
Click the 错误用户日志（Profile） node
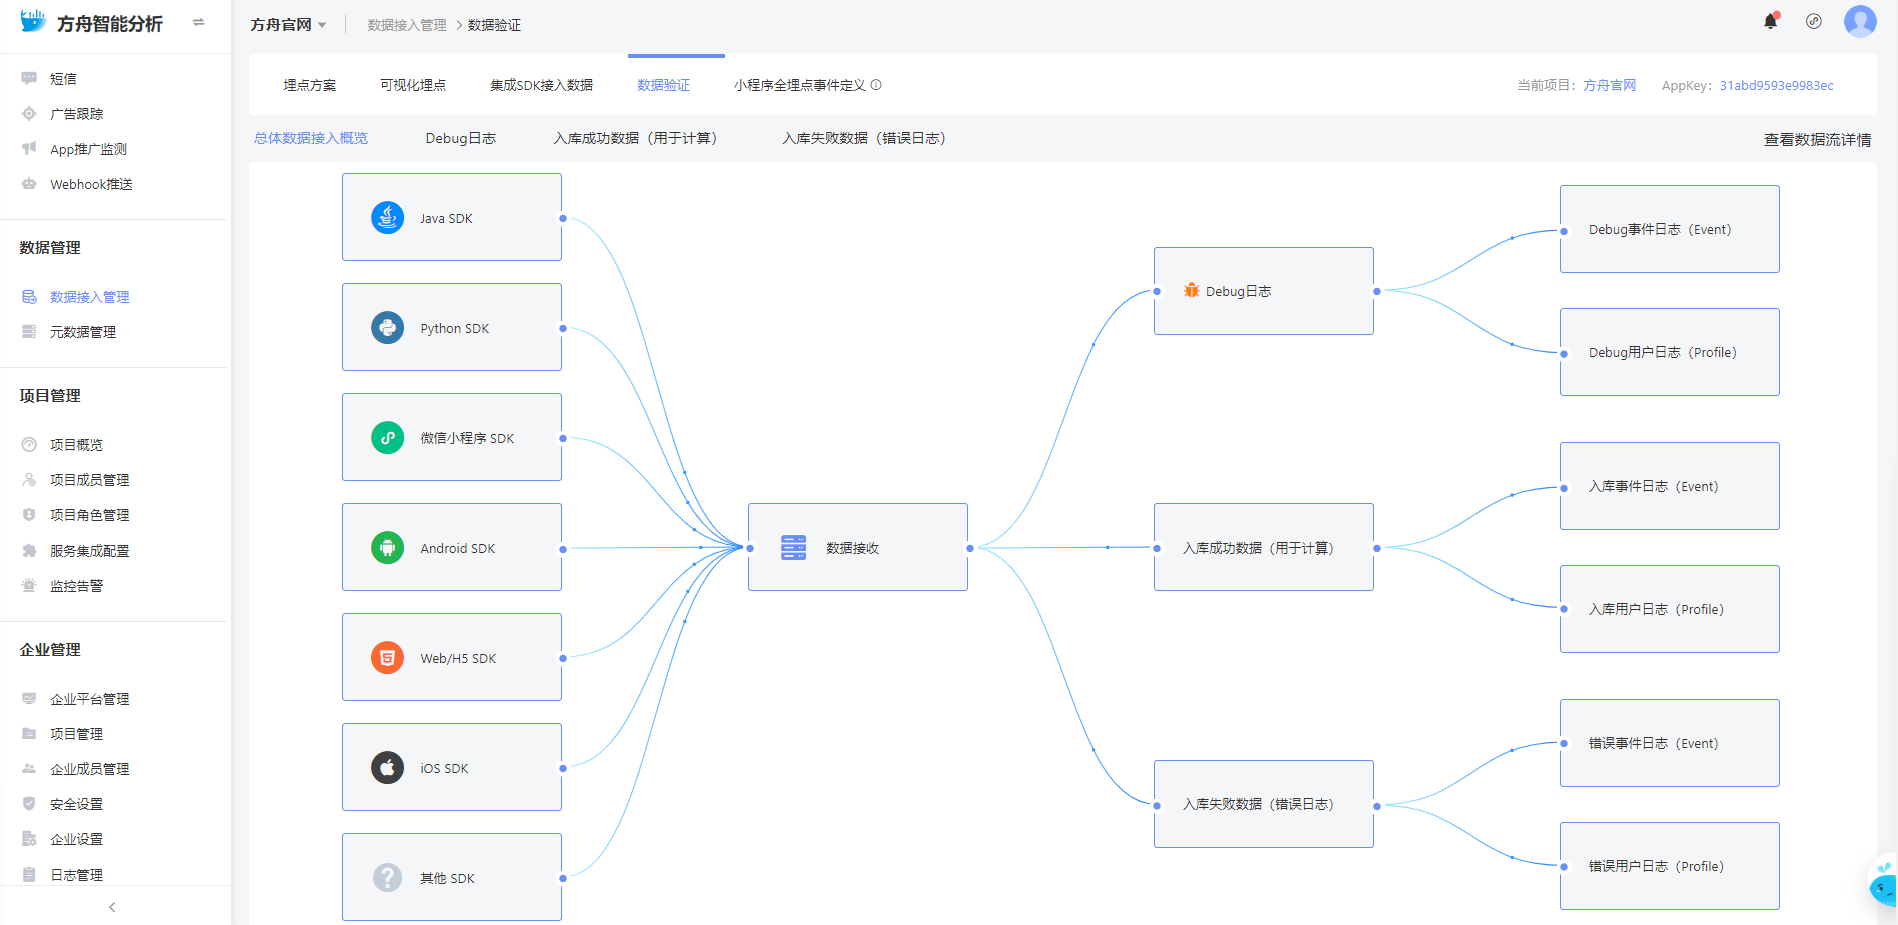1670,866
